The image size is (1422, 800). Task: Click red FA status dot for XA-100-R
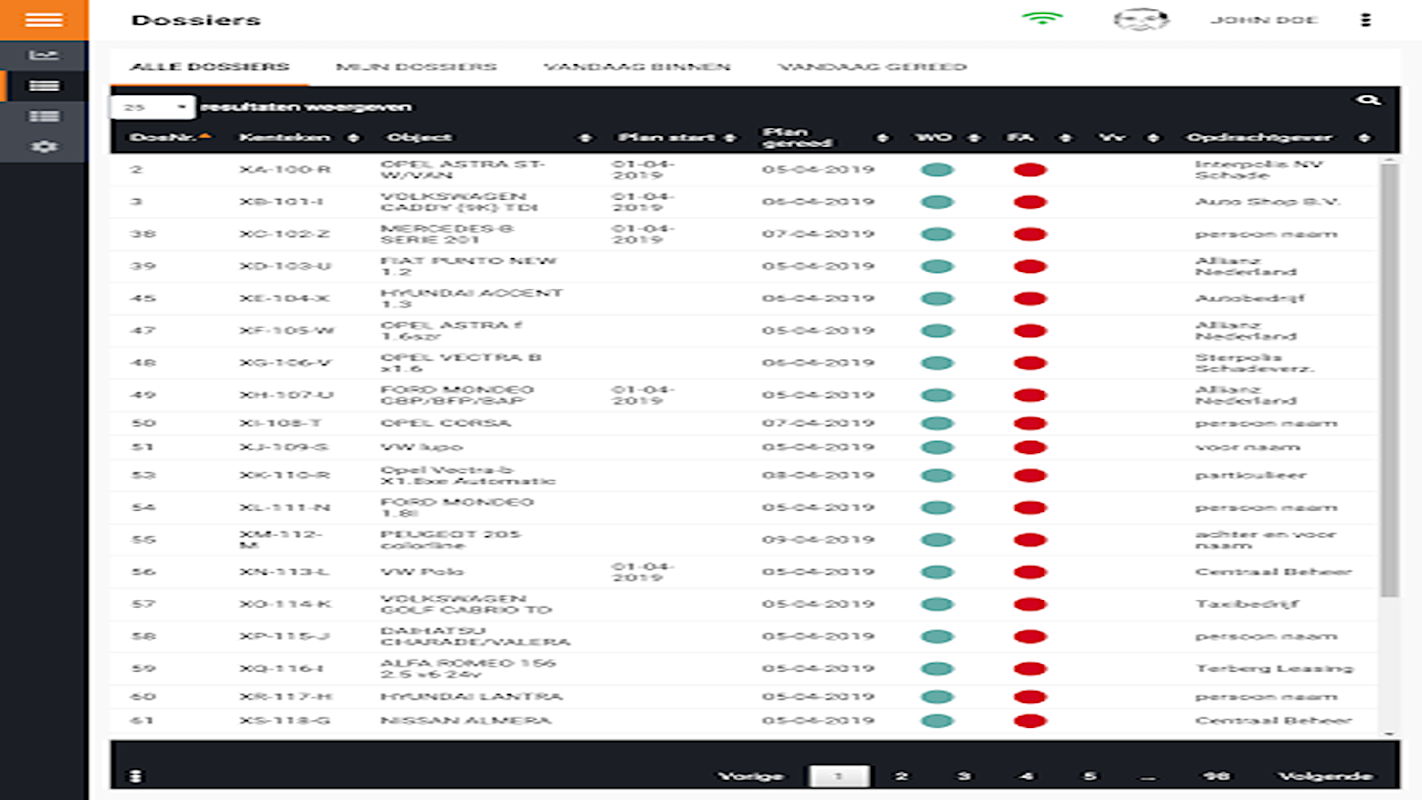click(x=1030, y=170)
